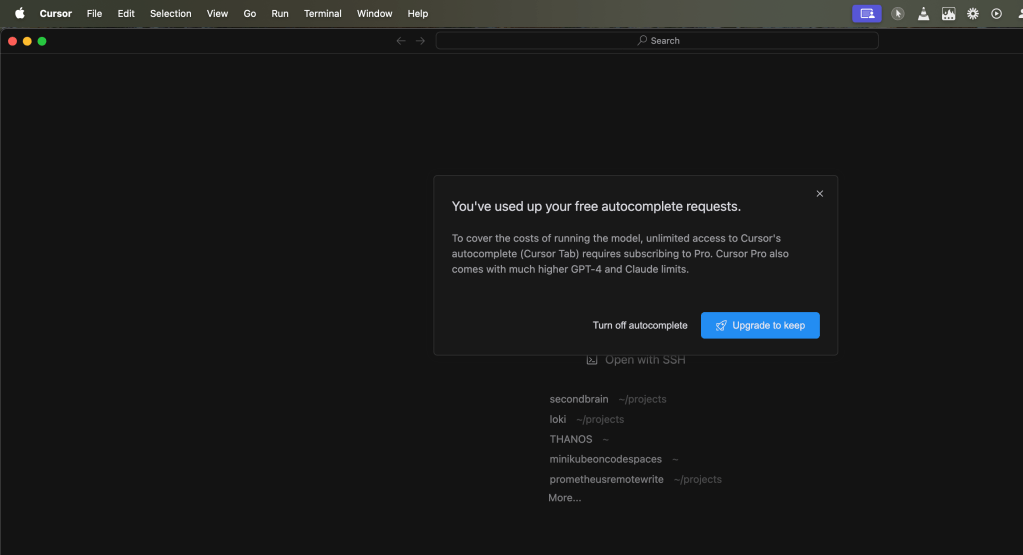Screen dimensions: 1023x555
Task: Click the chart-style menu bar icon
Action: (x=949, y=13)
